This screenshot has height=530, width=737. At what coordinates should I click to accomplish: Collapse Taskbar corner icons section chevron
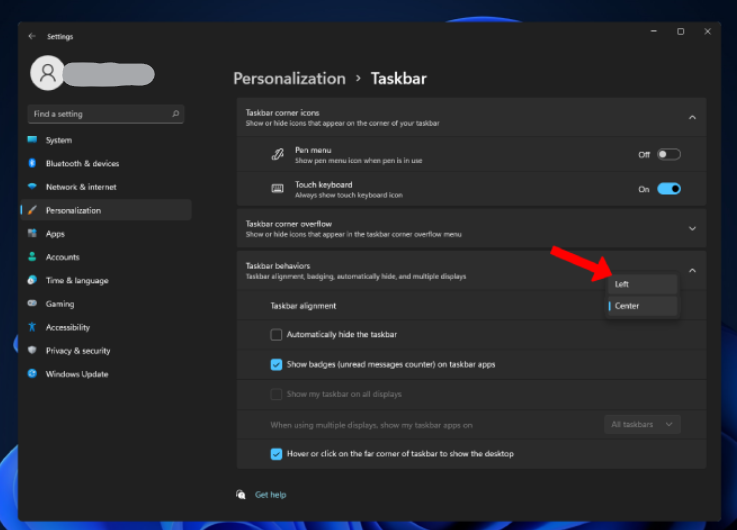click(692, 117)
